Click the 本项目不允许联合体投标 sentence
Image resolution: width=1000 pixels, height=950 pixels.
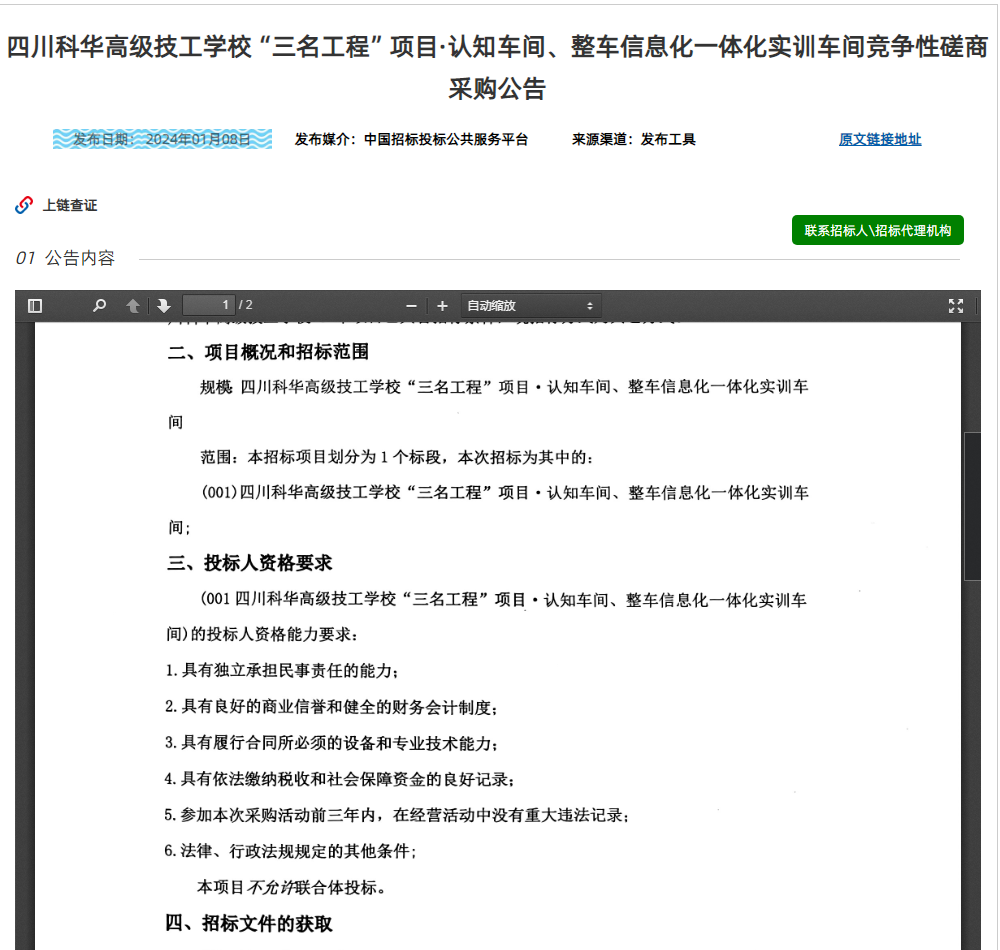click(291, 888)
